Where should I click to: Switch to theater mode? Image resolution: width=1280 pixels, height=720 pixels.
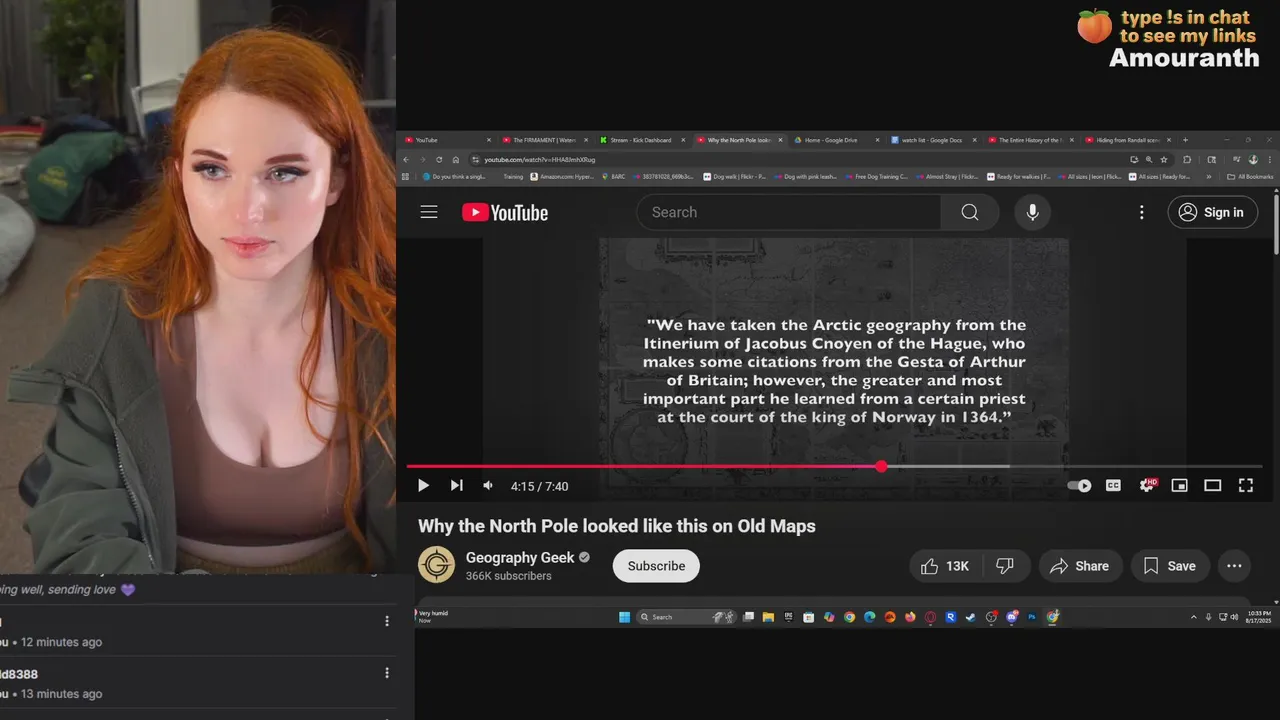(1212, 486)
